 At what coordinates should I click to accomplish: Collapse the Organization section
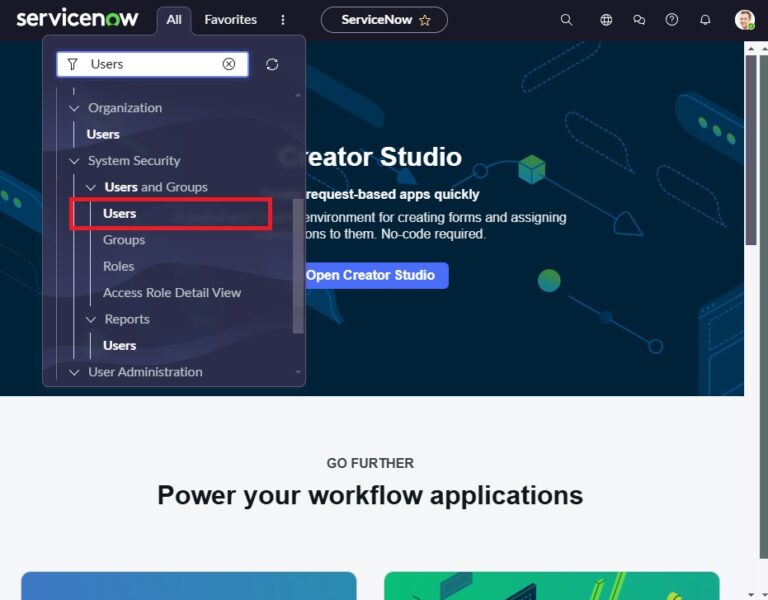point(73,108)
